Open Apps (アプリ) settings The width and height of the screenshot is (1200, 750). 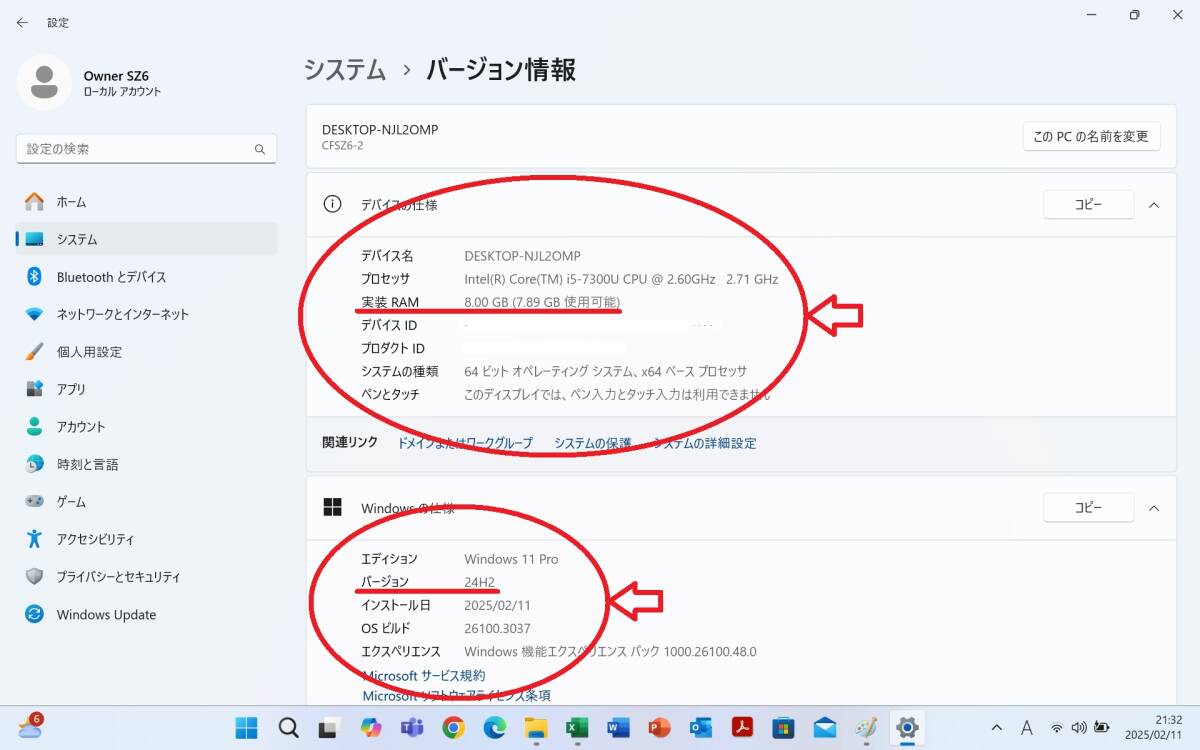146,389
